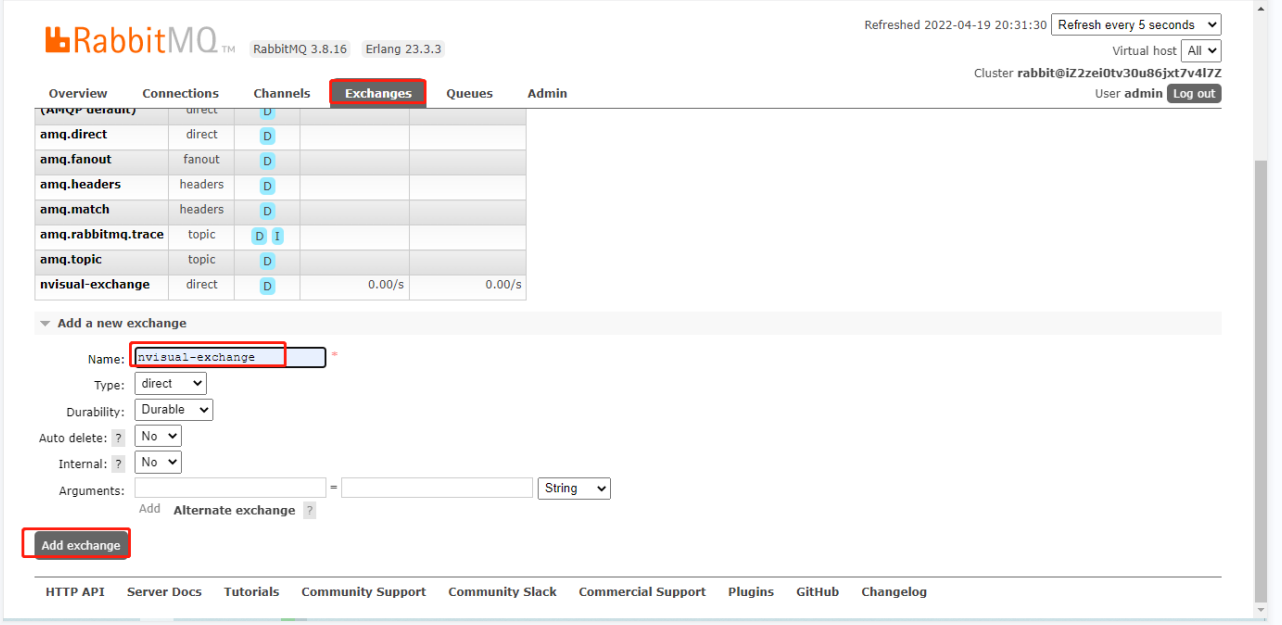Open the amq.rabbitmq.trace exchange
This screenshot has height=625, width=1282.
[x=102, y=234]
